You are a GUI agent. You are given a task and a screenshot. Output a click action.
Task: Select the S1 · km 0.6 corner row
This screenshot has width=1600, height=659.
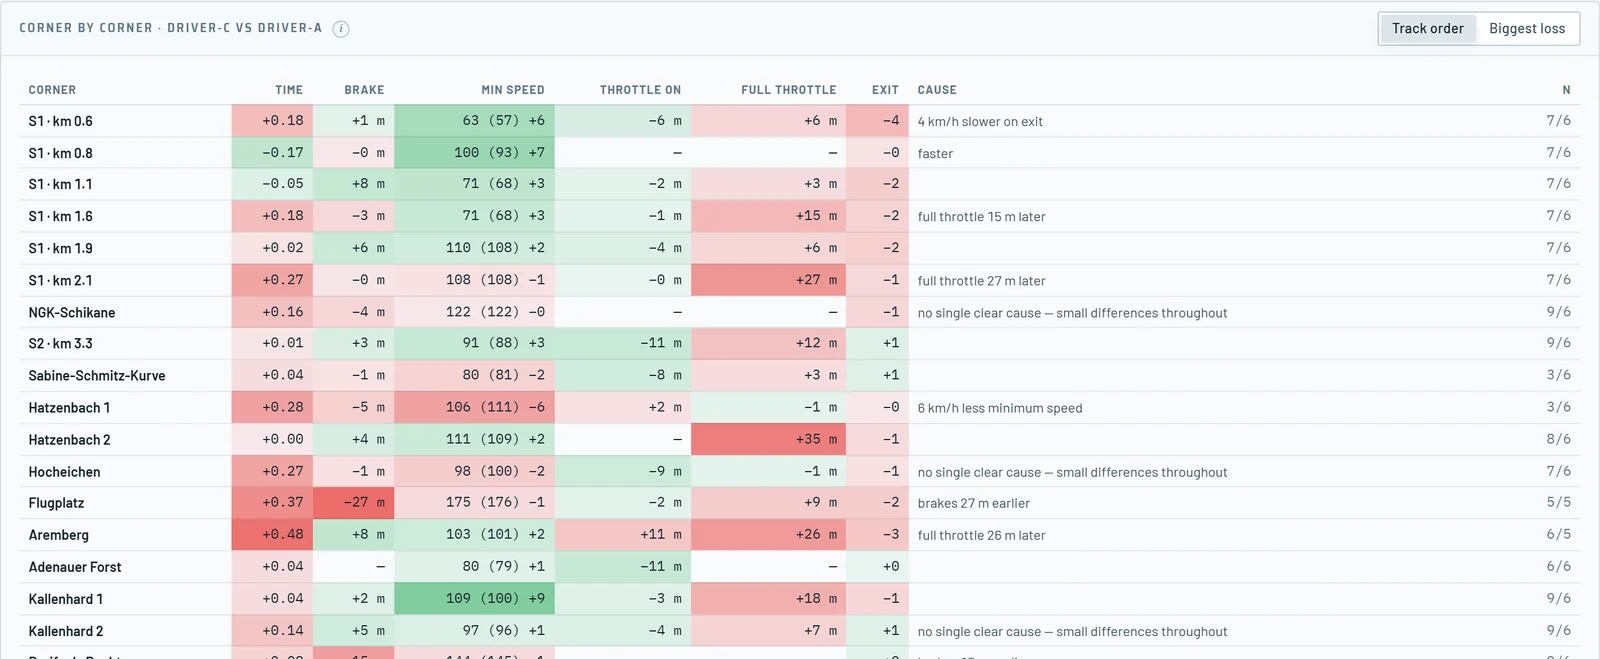tap(800, 121)
